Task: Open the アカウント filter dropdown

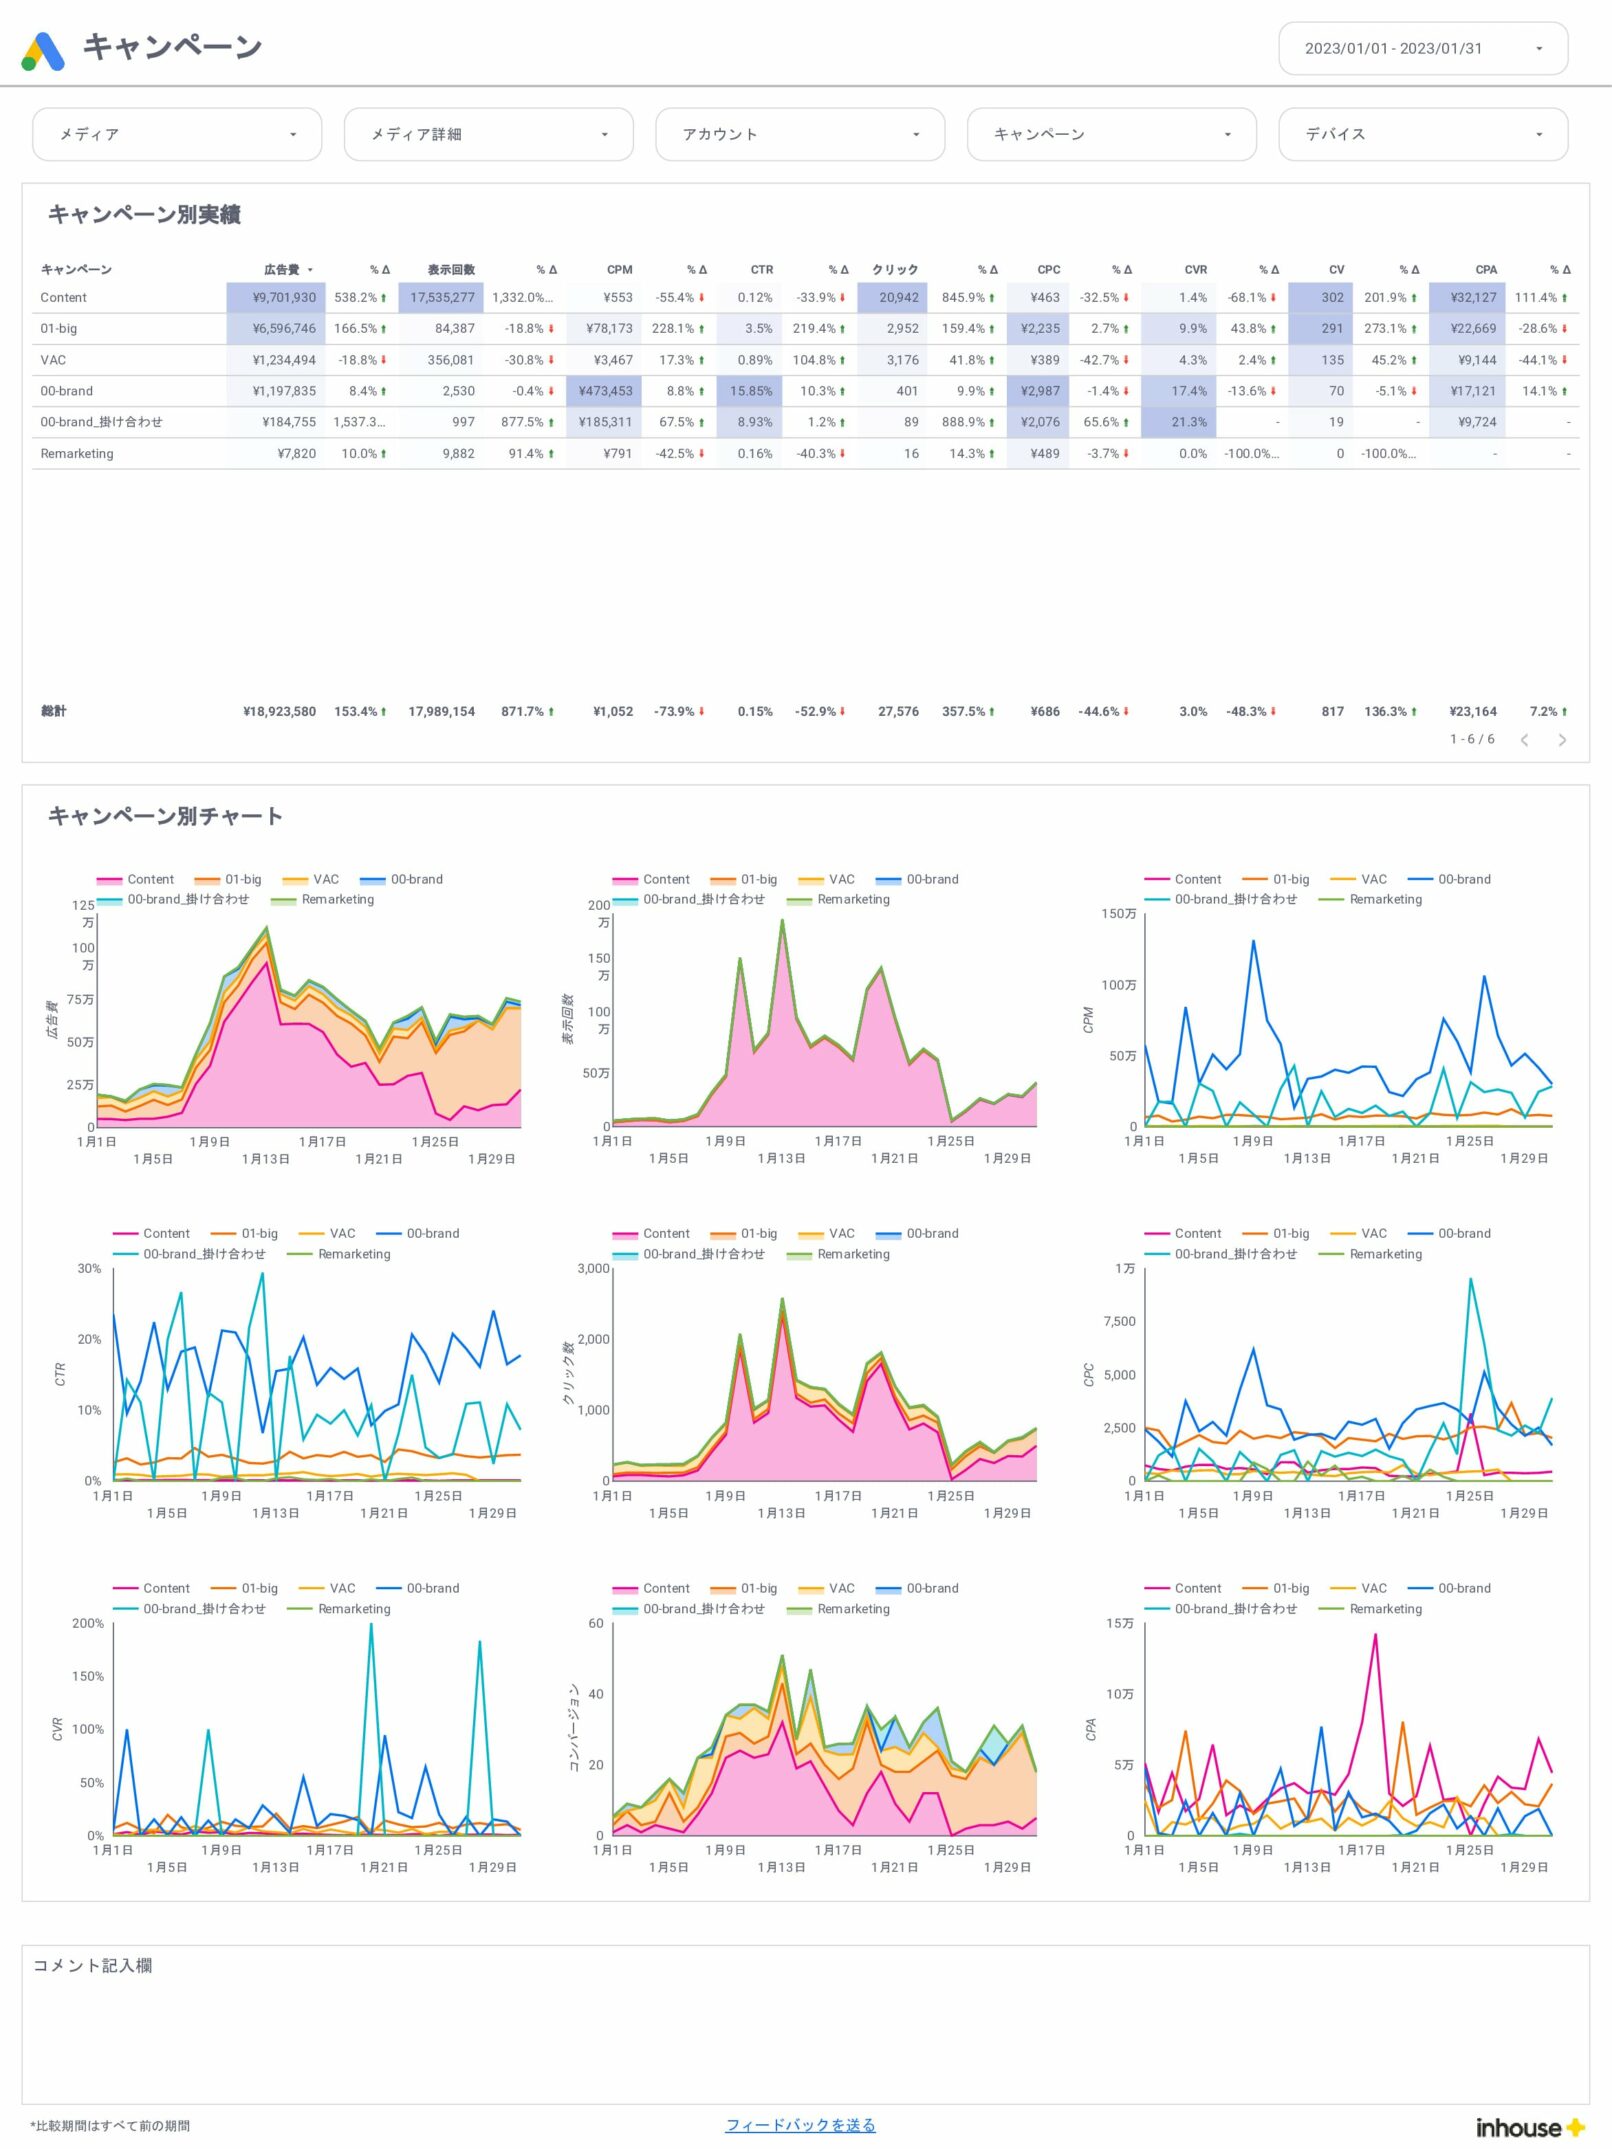Action: coord(799,134)
